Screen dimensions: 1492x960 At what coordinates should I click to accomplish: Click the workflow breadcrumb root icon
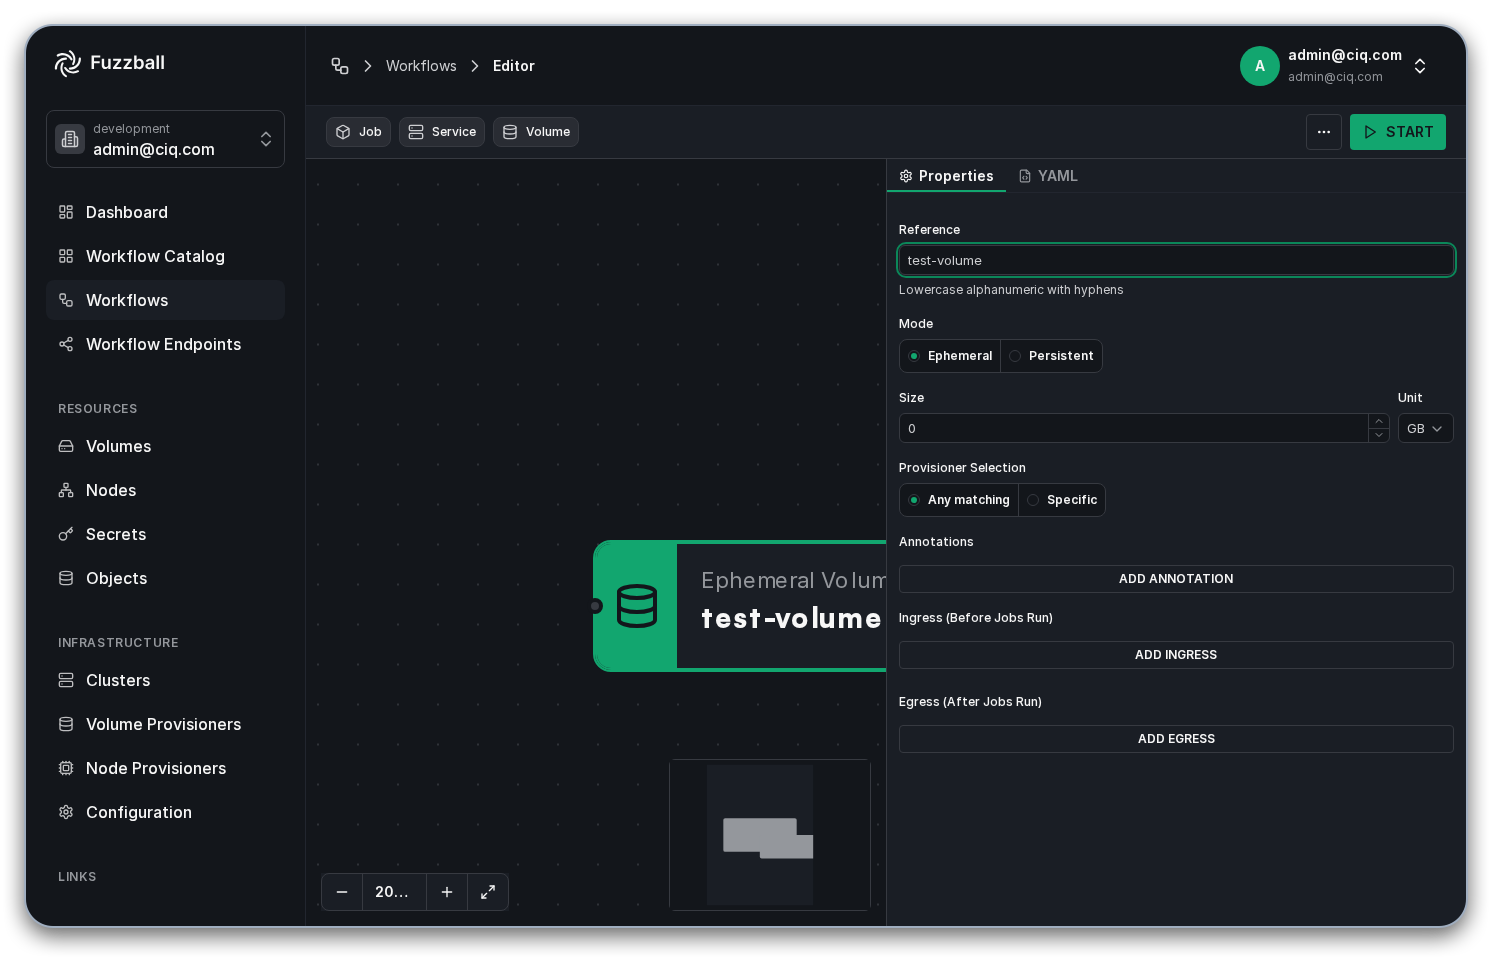(x=340, y=66)
